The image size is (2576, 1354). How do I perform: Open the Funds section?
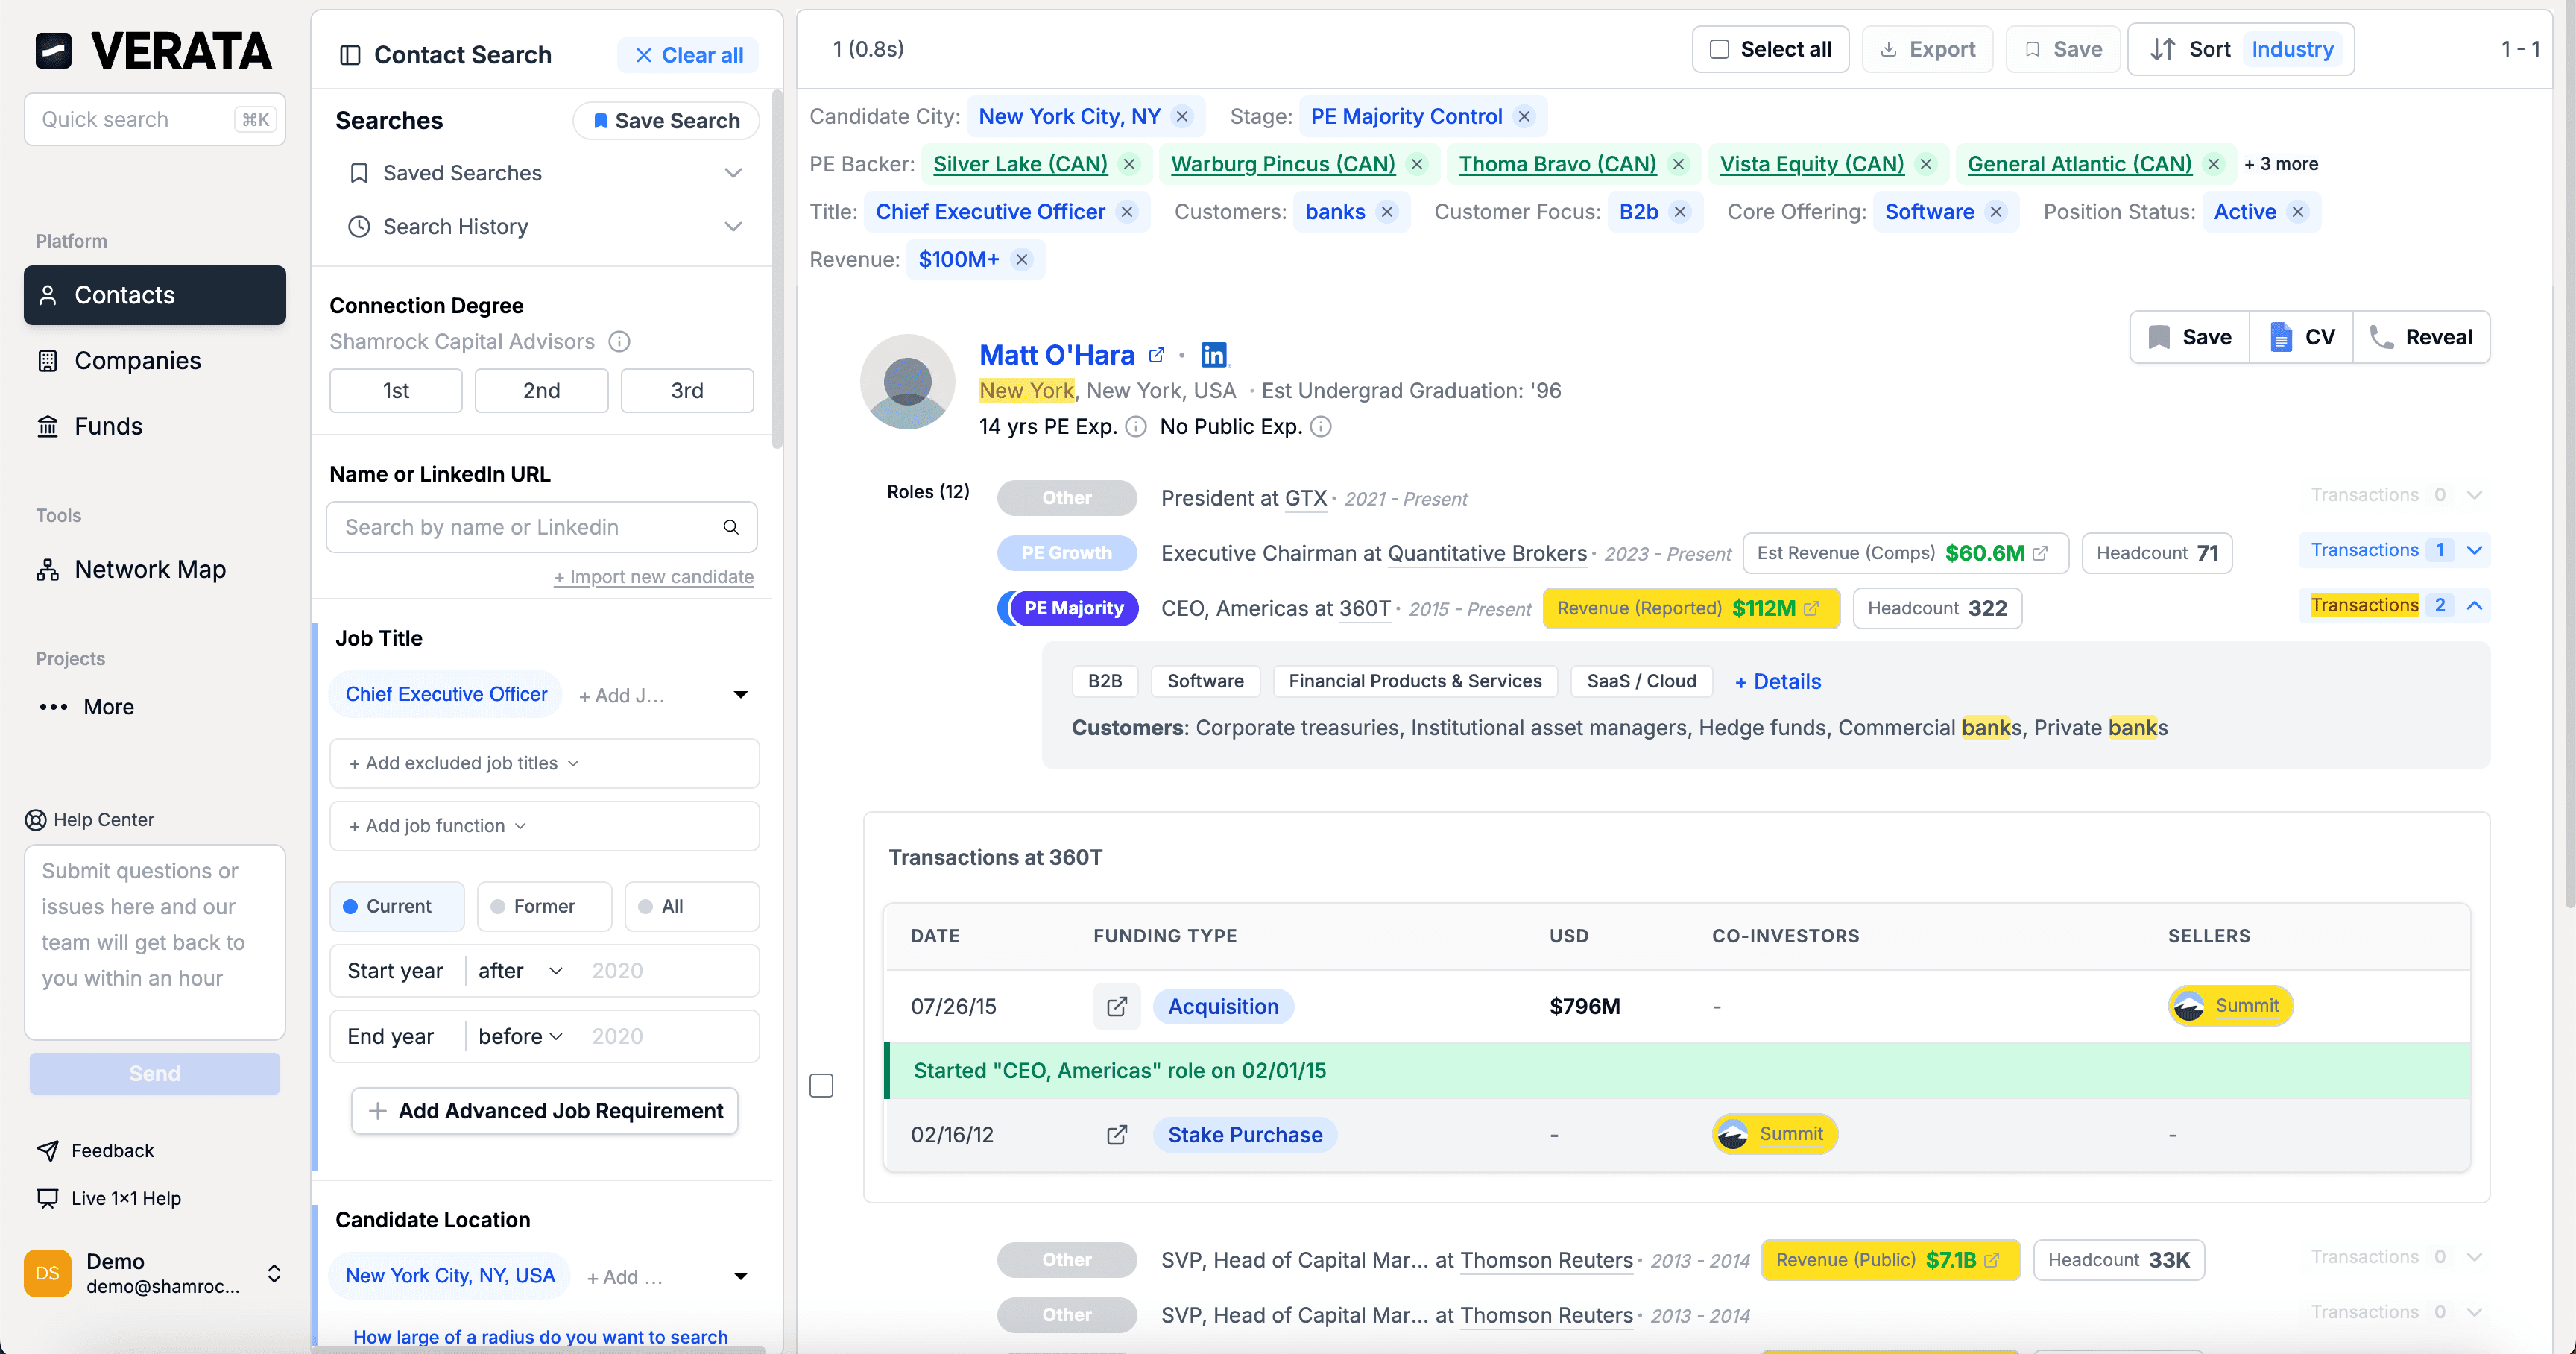click(108, 426)
